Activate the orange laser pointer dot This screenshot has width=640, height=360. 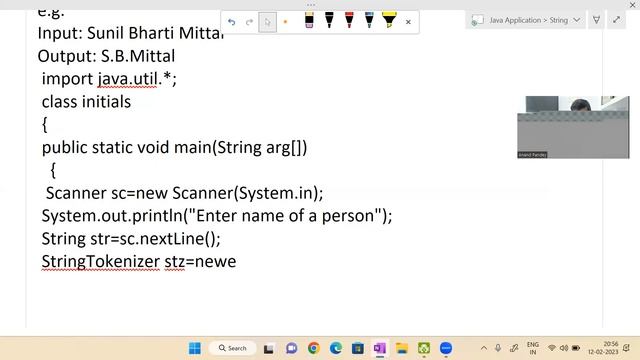[285, 22]
